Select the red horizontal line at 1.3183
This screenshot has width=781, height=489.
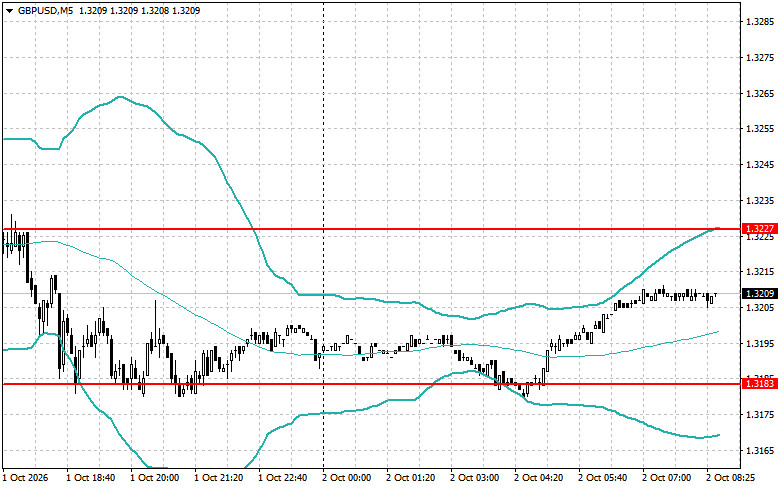[371, 384]
